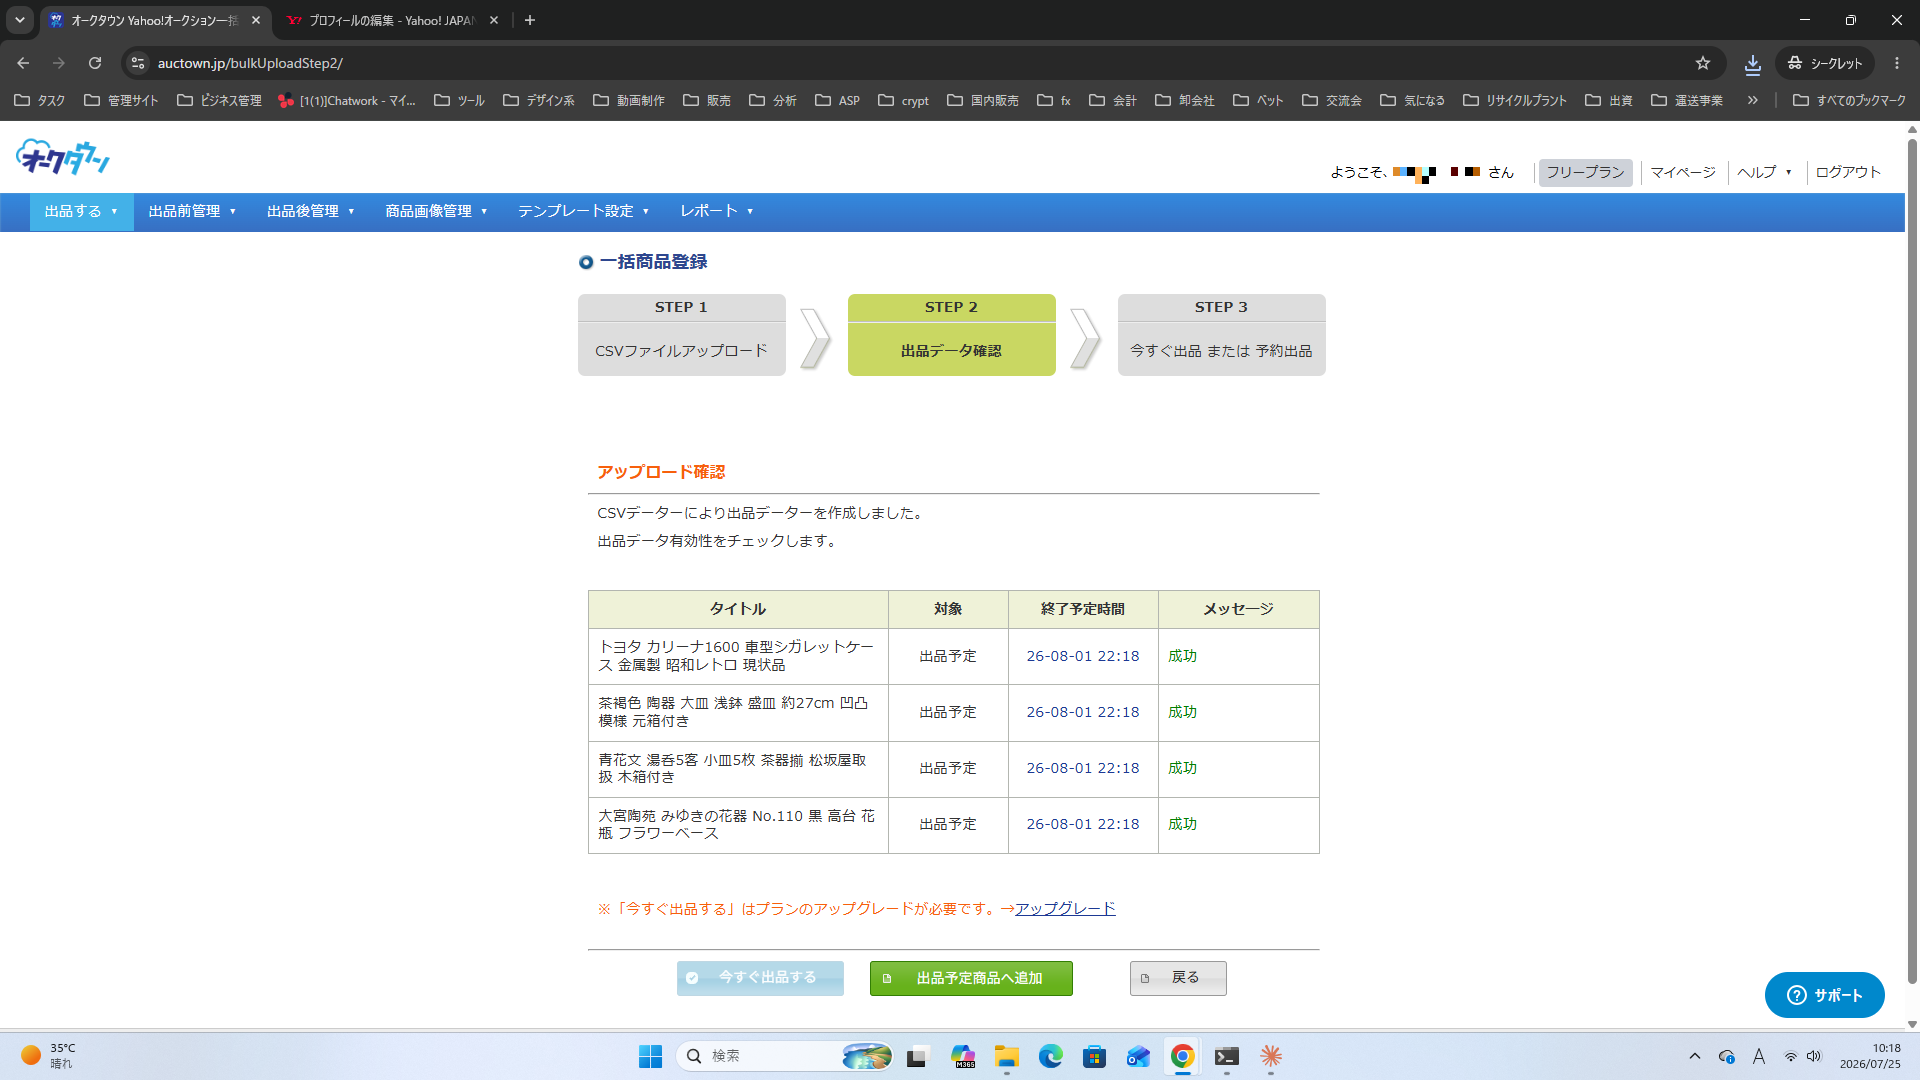
Task: Click the Auctown logo
Action: [62, 158]
